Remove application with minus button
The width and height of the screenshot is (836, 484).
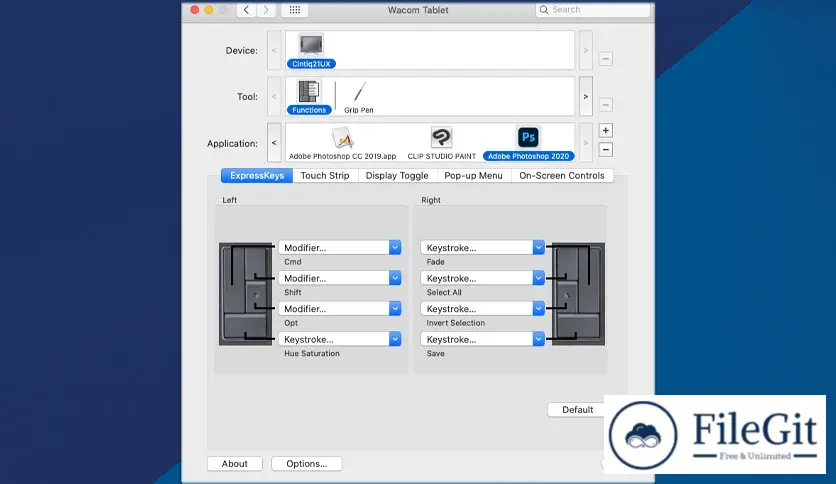pyautogui.click(x=606, y=150)
